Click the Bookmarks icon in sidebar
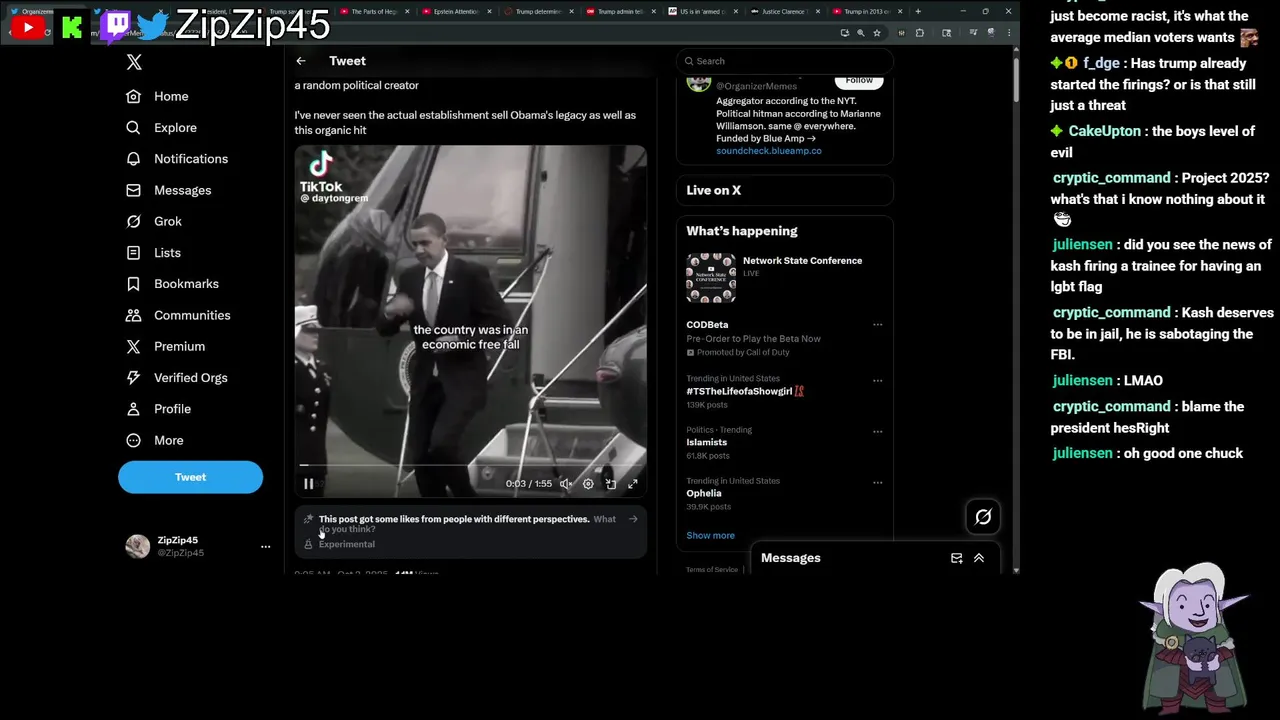This screenshot has width=1280, height=720. coord(133,284)
